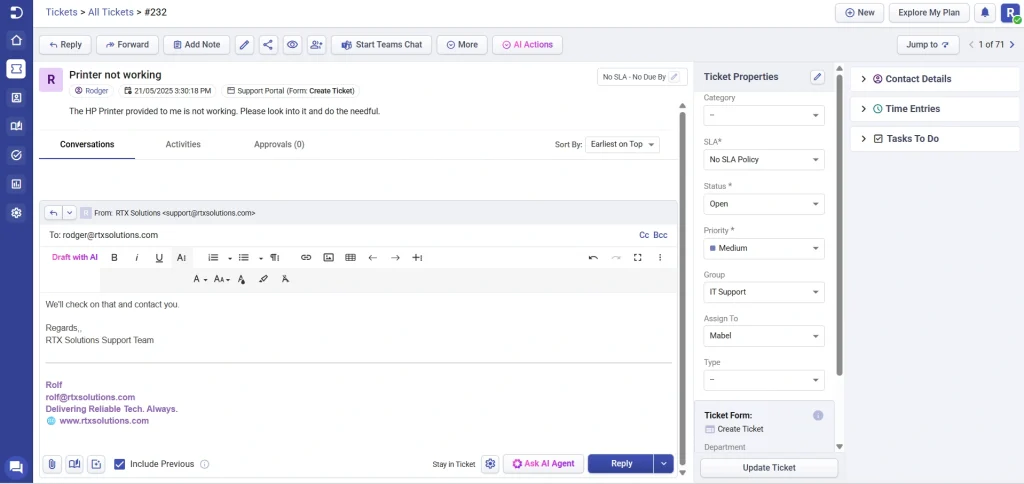1024x484 pixels.
Task: Click the Forward button
Action: coord(127,45)
